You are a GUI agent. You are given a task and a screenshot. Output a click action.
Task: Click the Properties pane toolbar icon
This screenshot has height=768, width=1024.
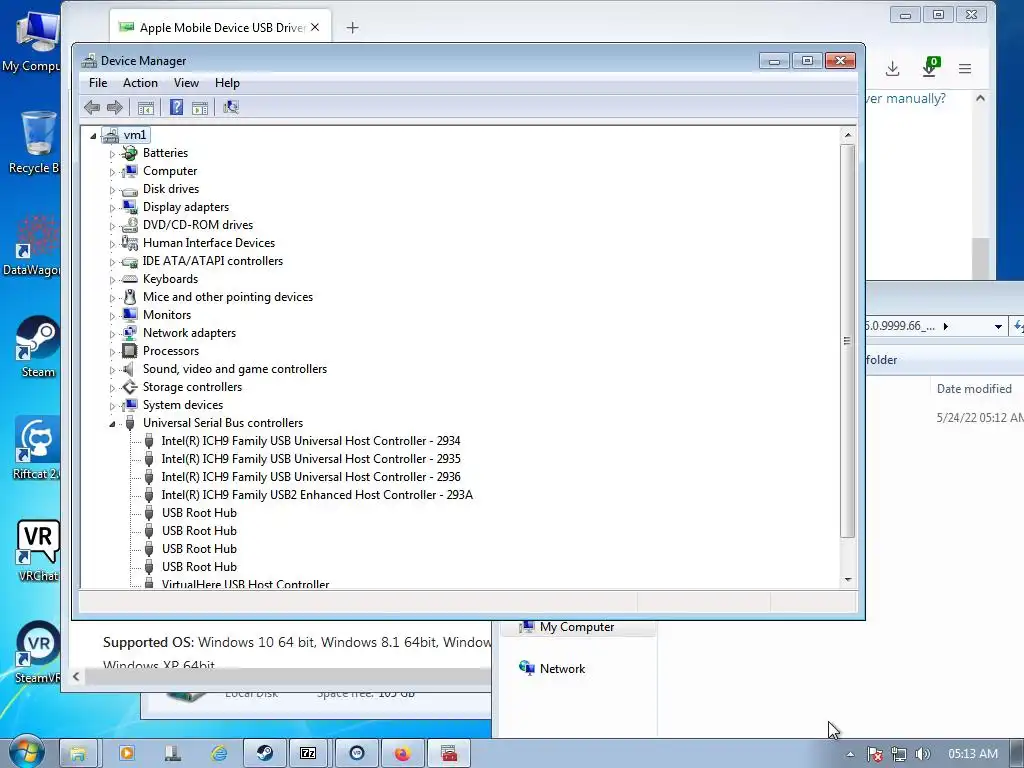coord(200,108)
